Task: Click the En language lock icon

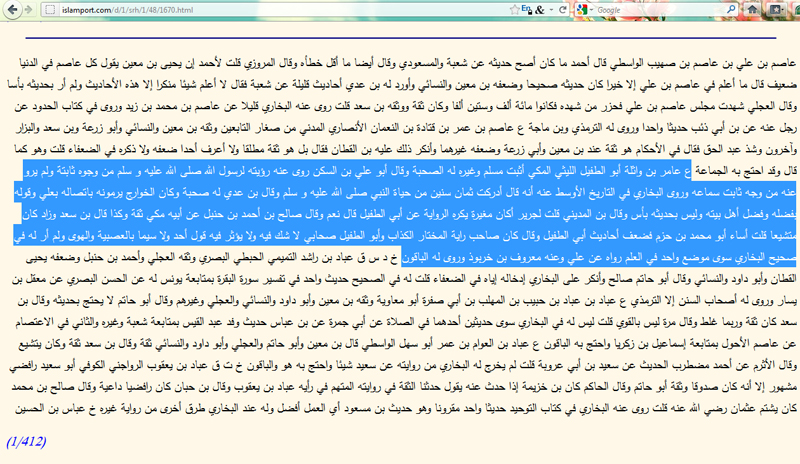Action: click(527, 10)
